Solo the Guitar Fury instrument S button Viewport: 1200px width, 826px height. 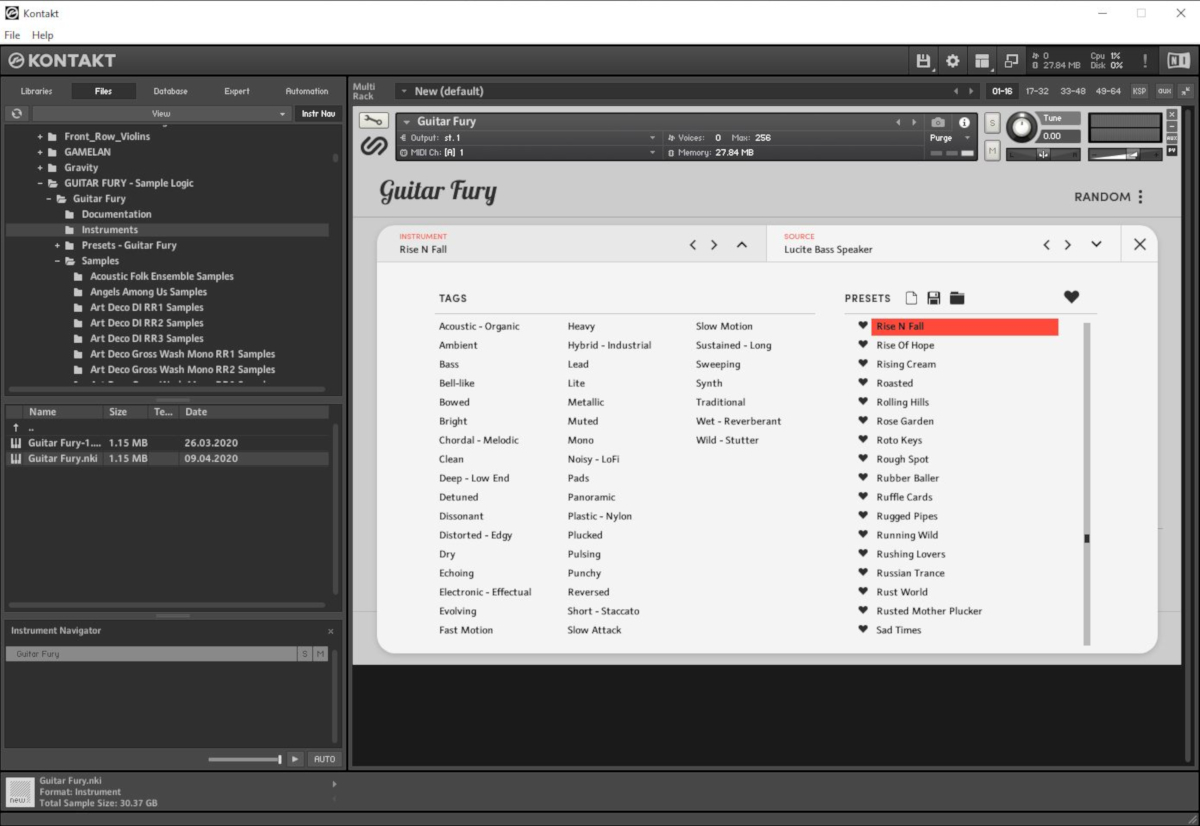992,123
